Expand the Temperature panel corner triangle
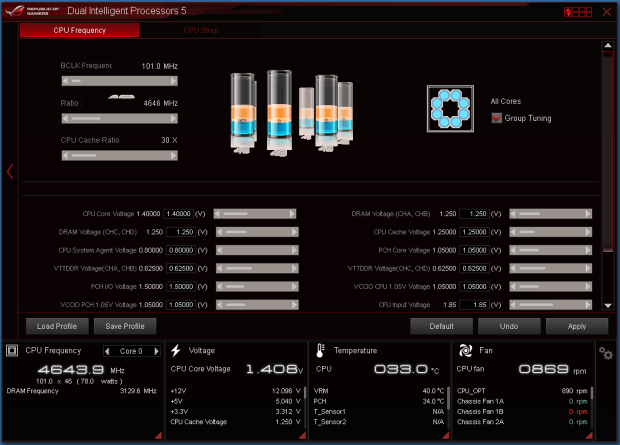Image resolution: width=620 pixels, height=445 pixels. coord(445,435)
